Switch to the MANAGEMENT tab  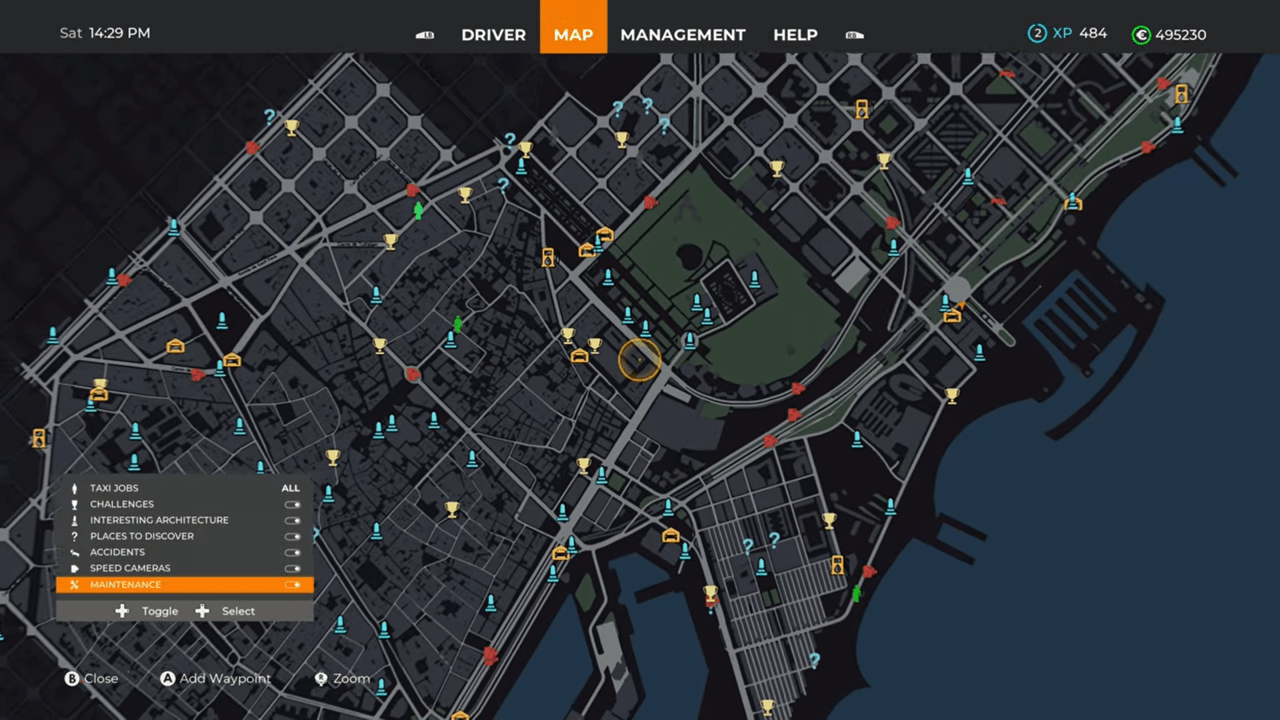683,35
